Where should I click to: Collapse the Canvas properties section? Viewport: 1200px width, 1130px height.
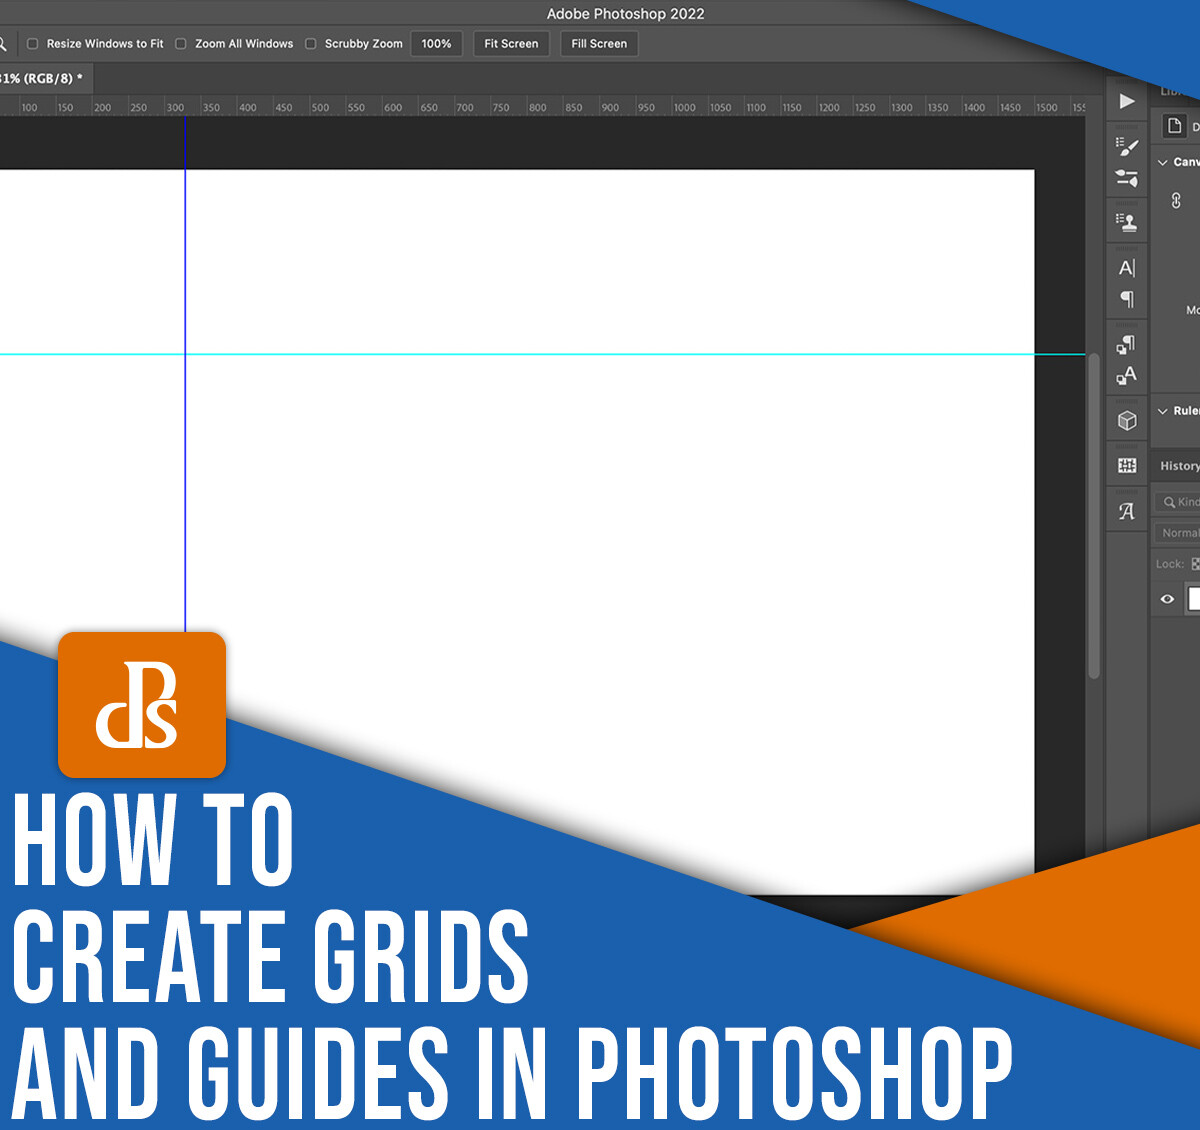(x=1162, y=161)
